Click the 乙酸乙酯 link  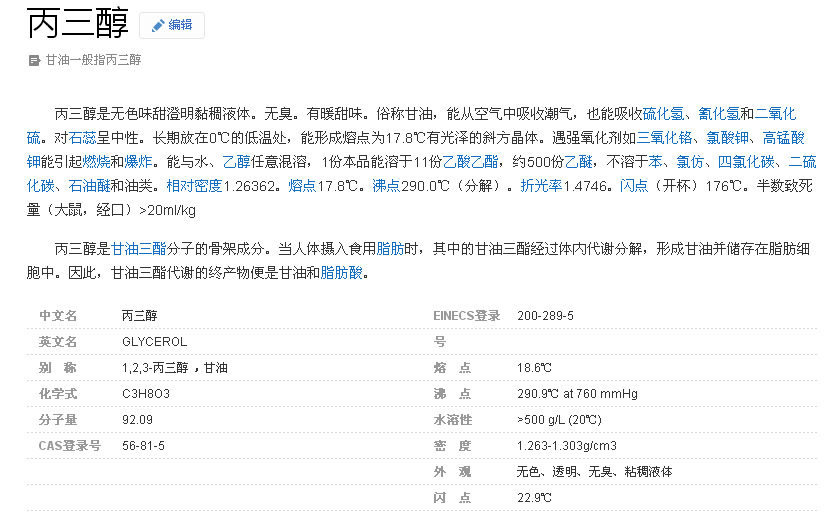click(470, 162)
